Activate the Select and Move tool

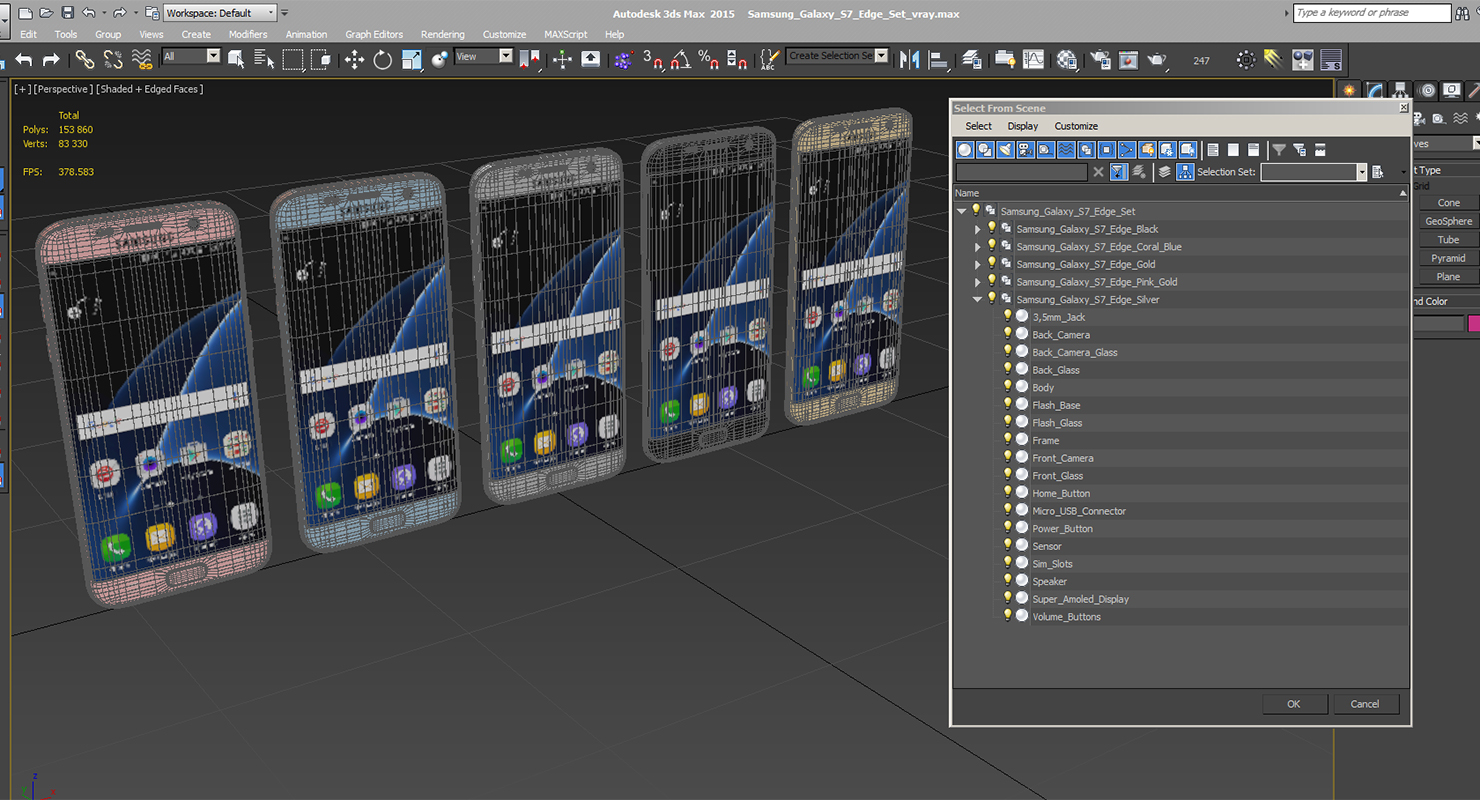(x=354, y=60)
